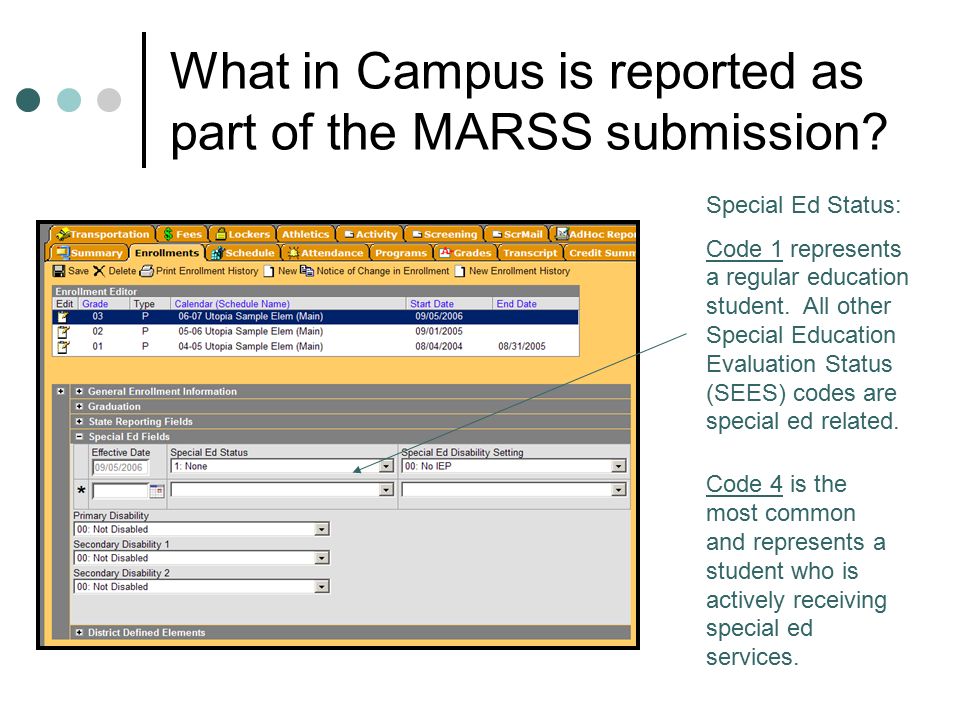Screen dimensions: 960x720
Task: Click the New Enrollment History page icon
Action: point(460,271)
